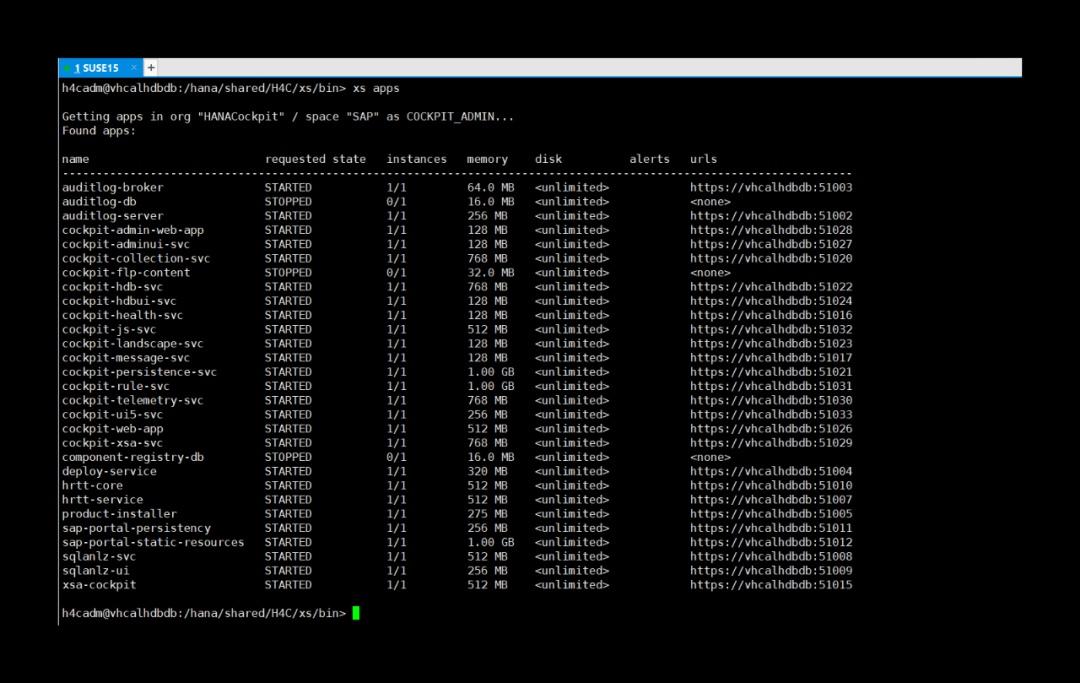Click the app name cockpit-collection-svc
Image resolution: width=1080 pixels, height=683 pixels.
pos(136,258)
